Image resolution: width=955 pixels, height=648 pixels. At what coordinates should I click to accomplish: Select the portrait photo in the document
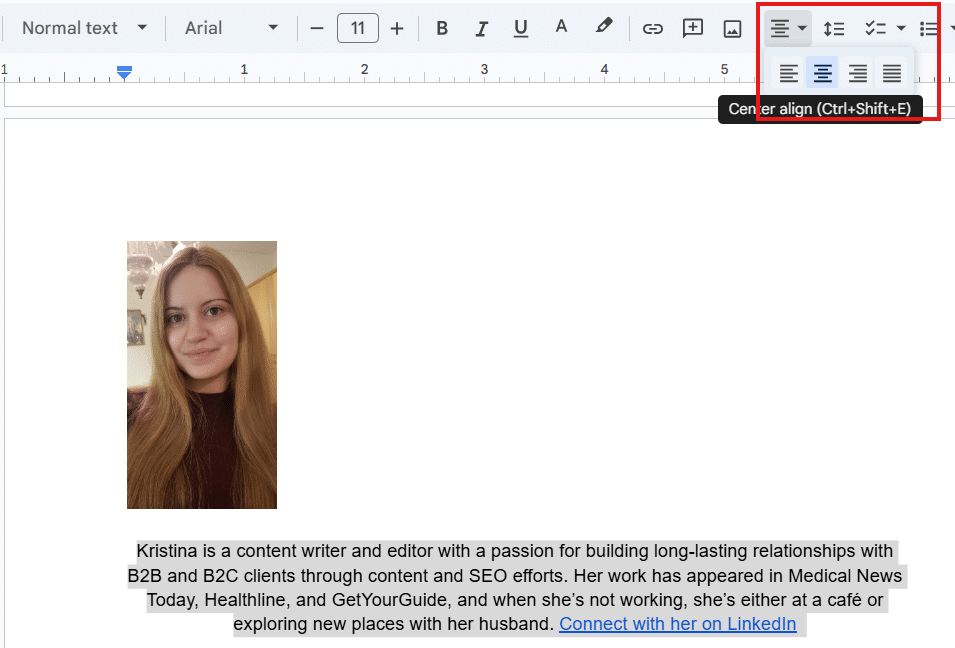202,375
